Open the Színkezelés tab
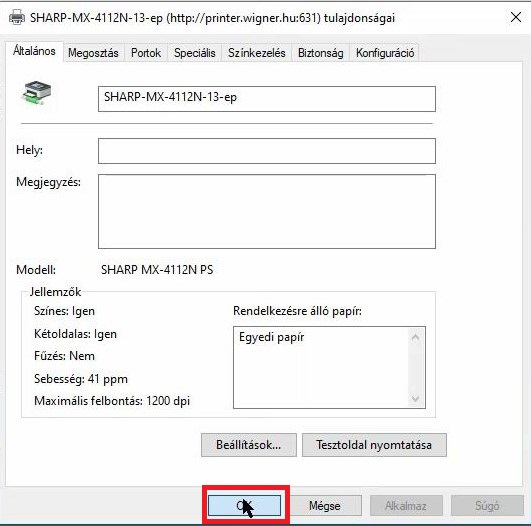The height and width of the screenshot is (526, 531). coord(256,53)
